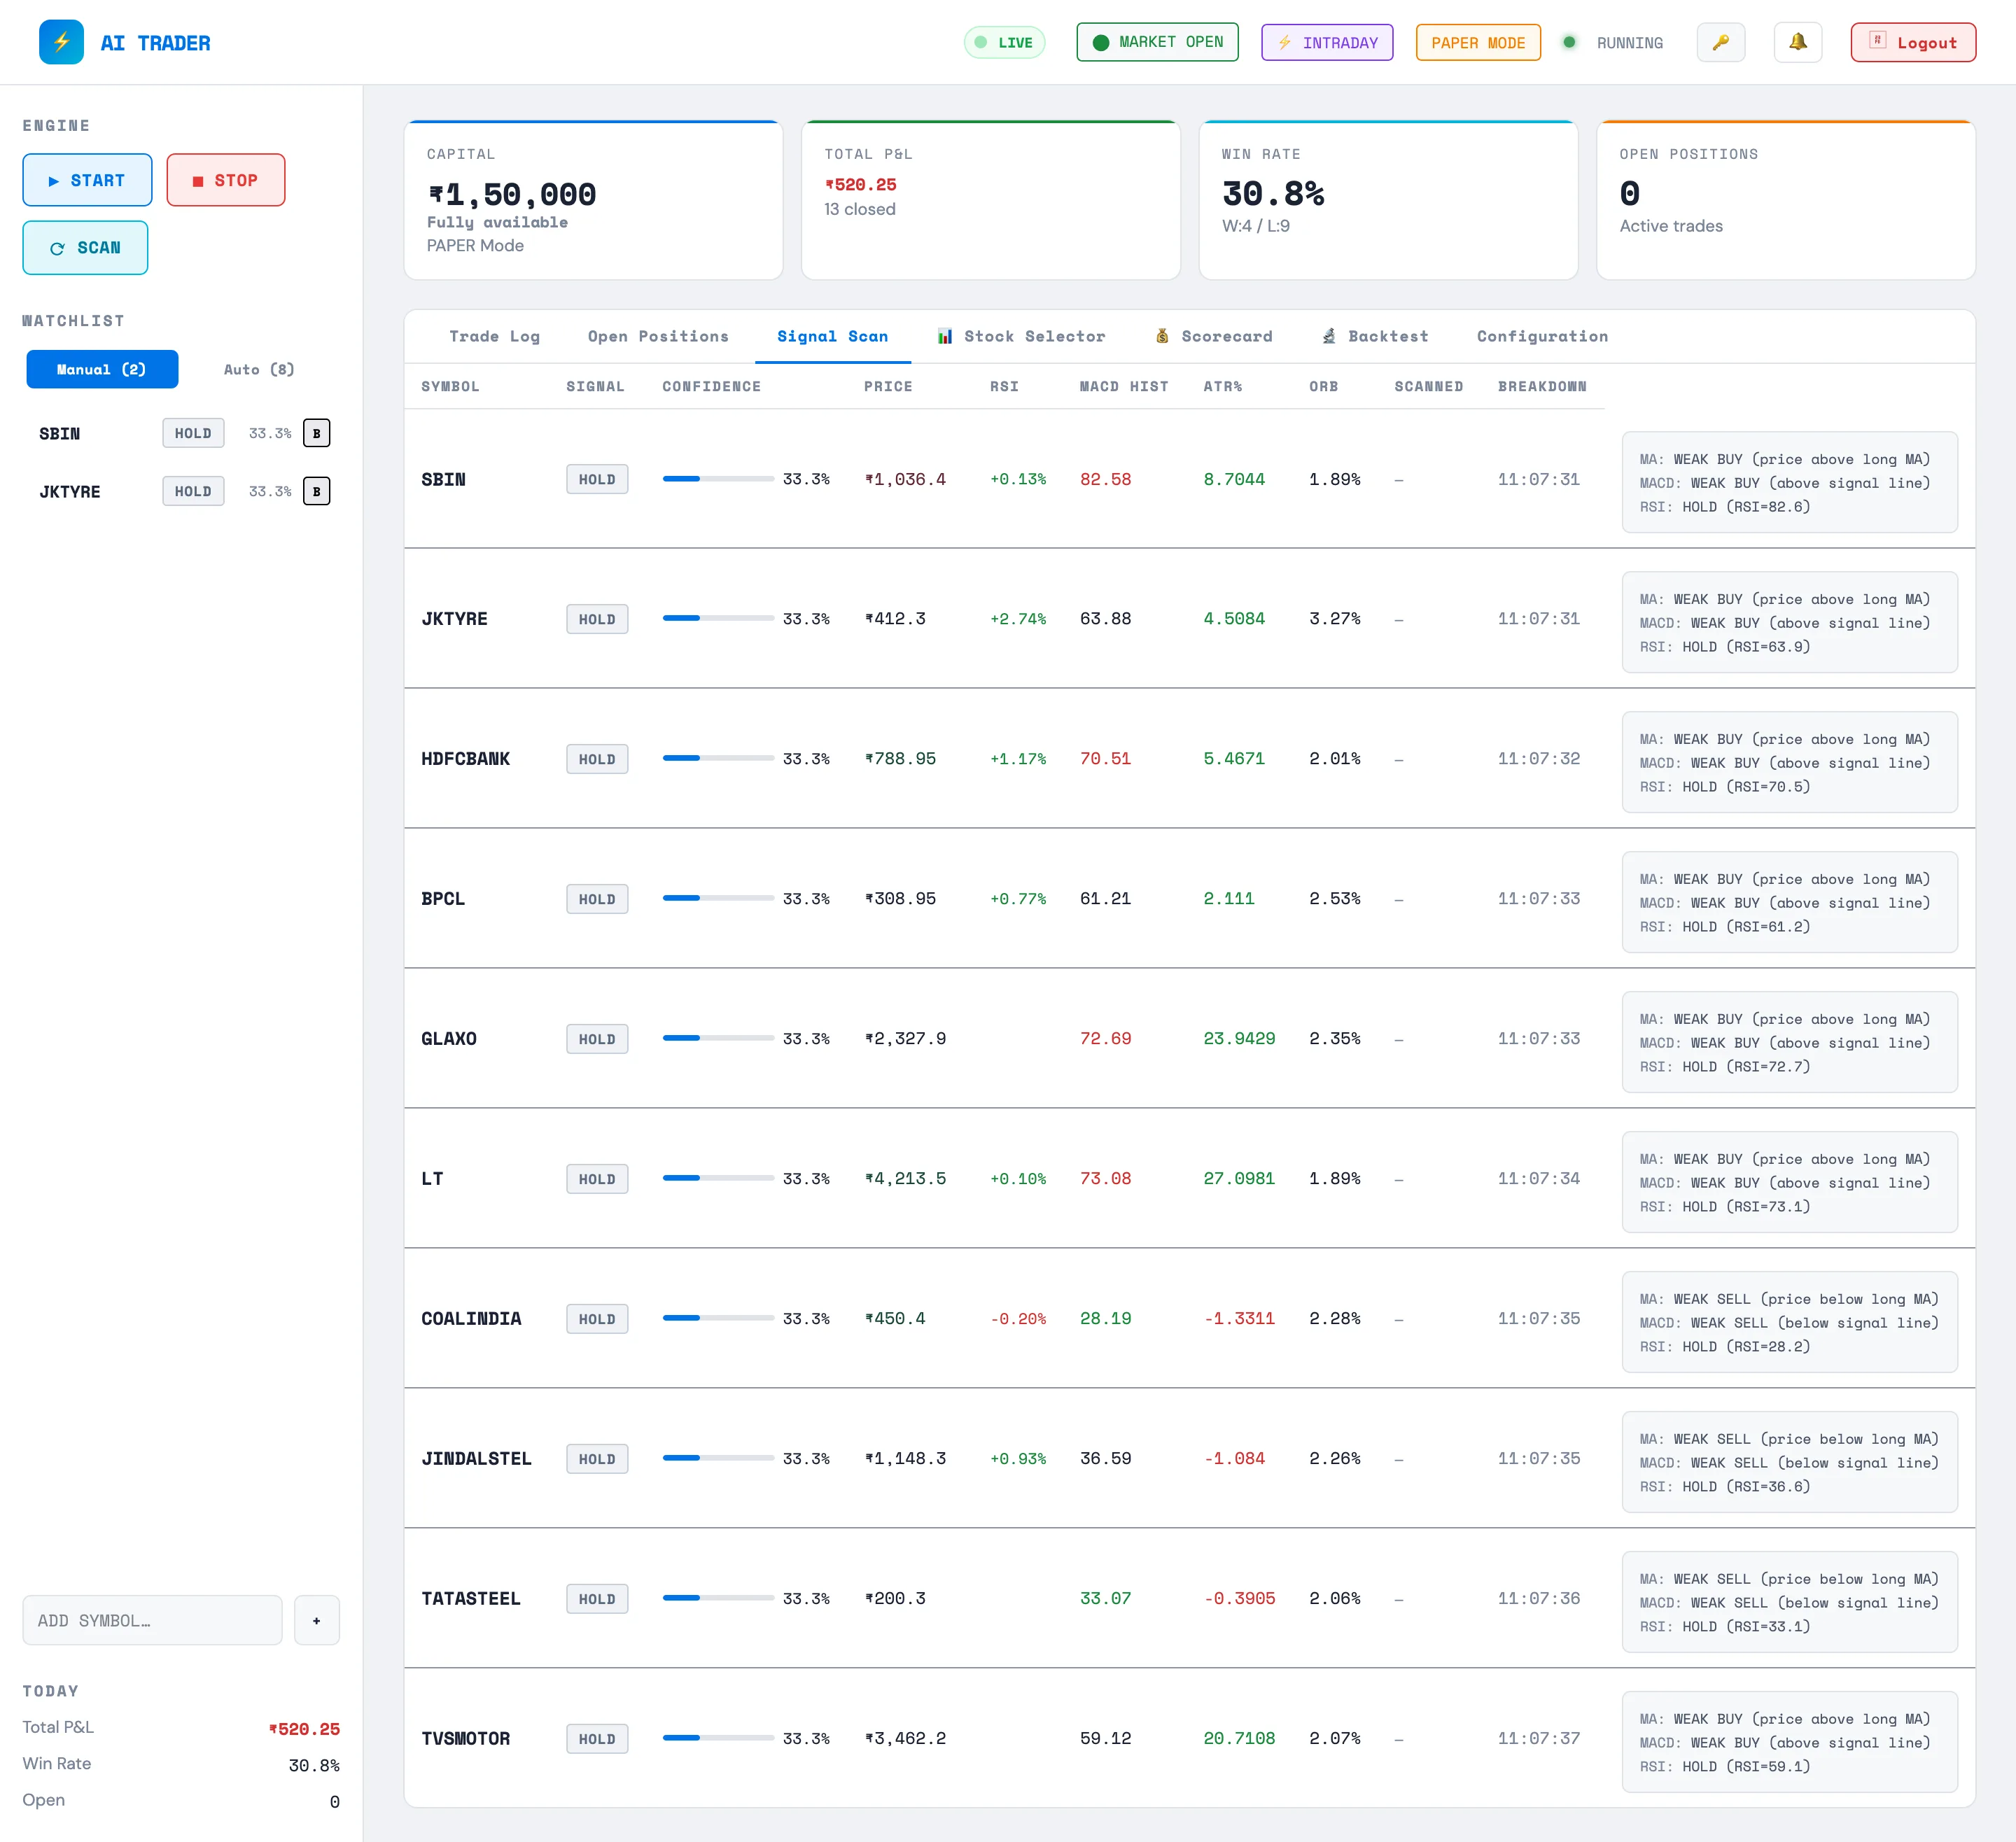Screen dimensions: 2016x1842
Task: Start the trading engine
Action: (87, 180)
